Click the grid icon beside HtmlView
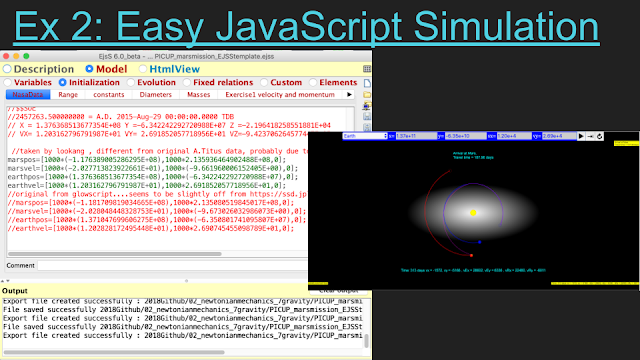The width and height of the screenshot is (640, 360). (367, 69)
